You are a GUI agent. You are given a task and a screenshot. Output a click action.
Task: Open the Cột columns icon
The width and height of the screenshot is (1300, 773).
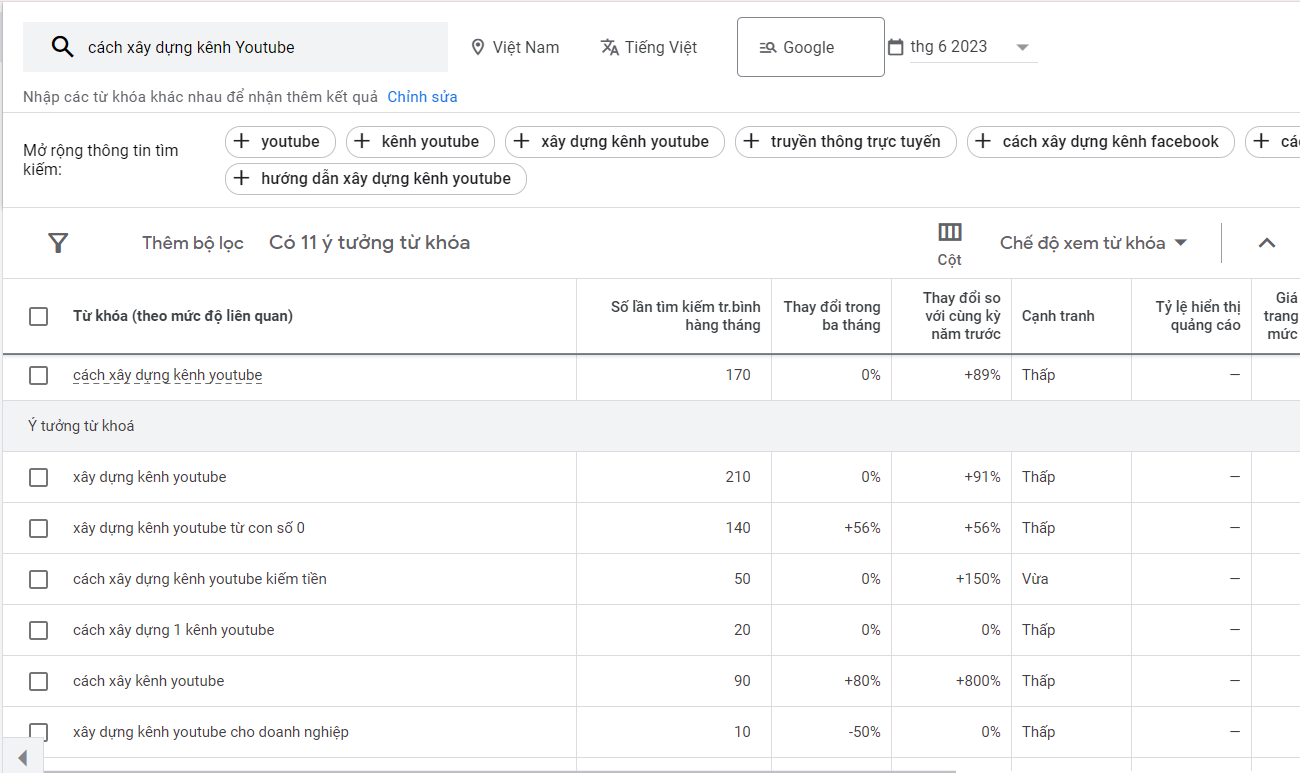949,233
